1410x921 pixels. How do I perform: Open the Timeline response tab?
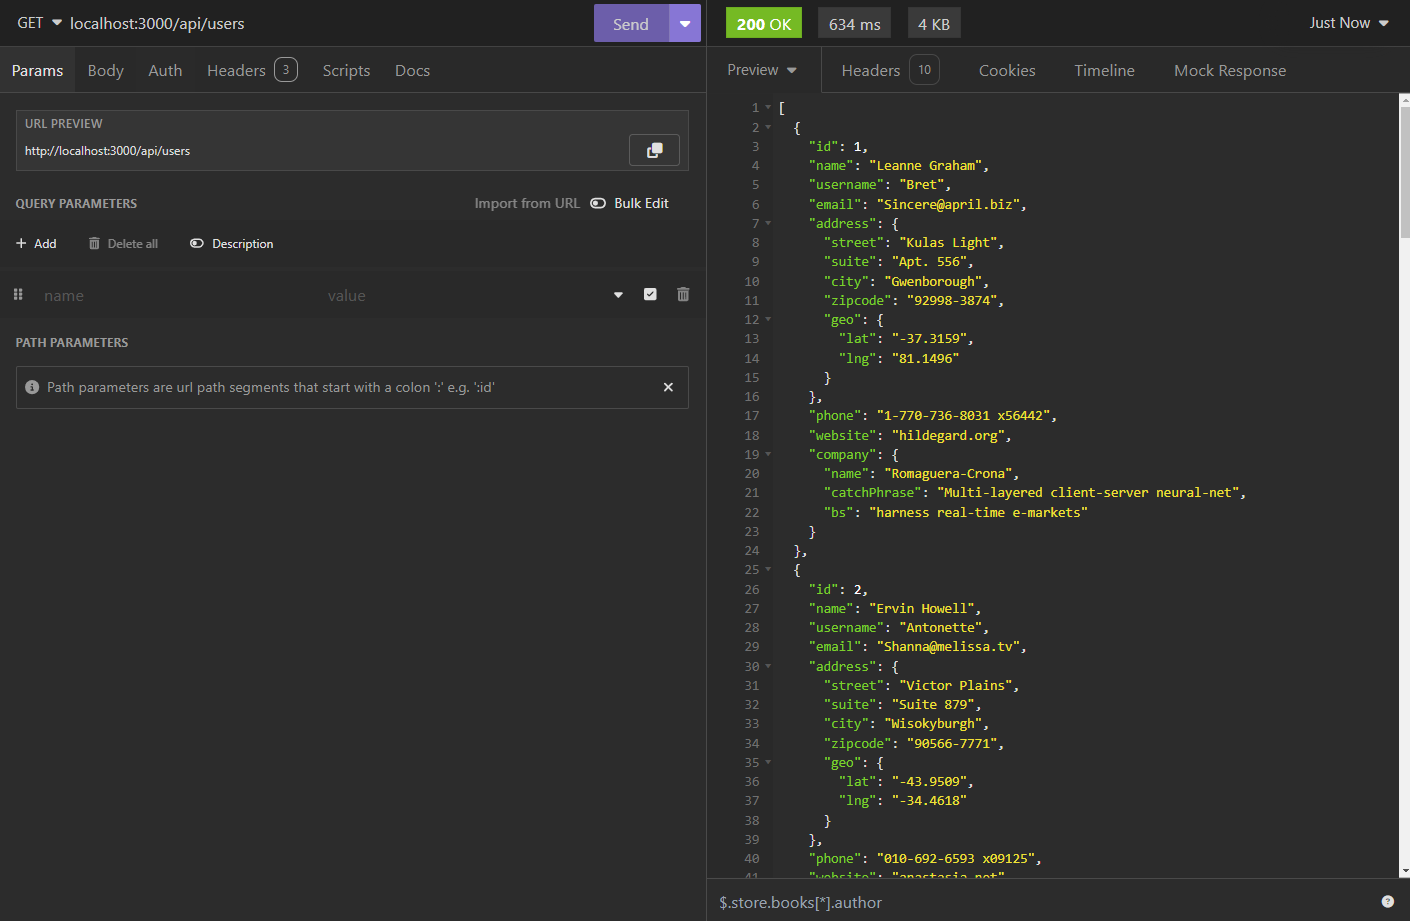1104,71
